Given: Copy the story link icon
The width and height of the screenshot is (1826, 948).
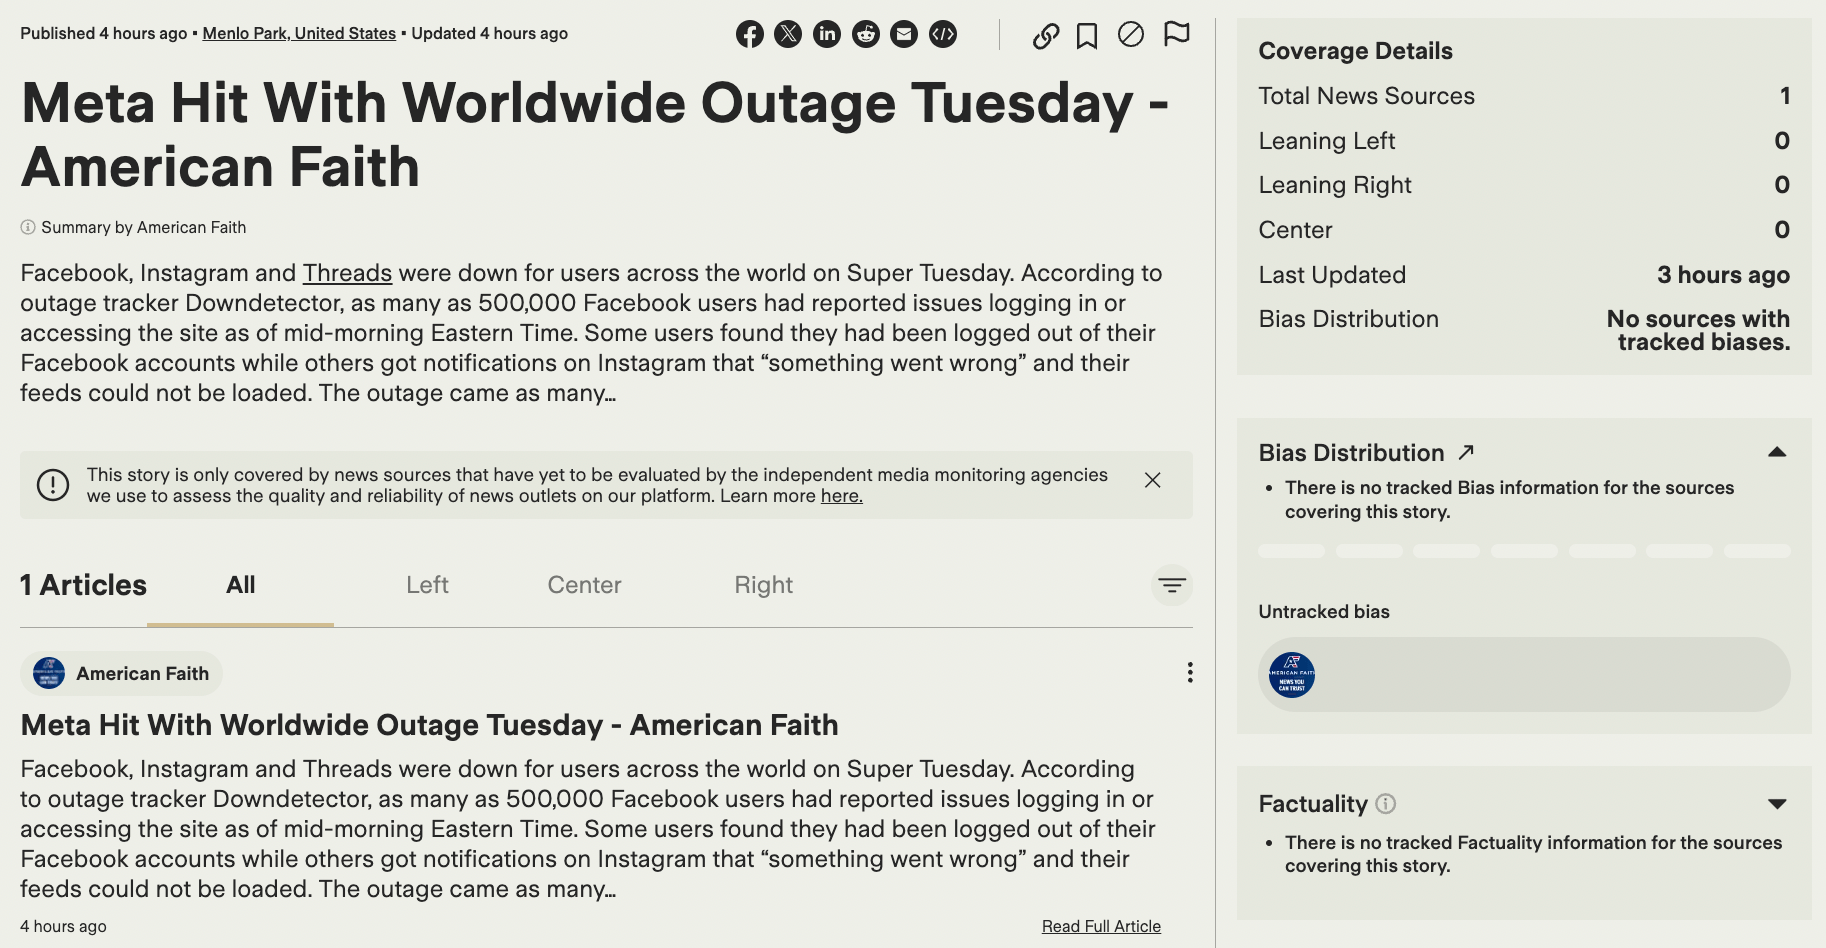Looking at the screenshot, I should 1046,36.
